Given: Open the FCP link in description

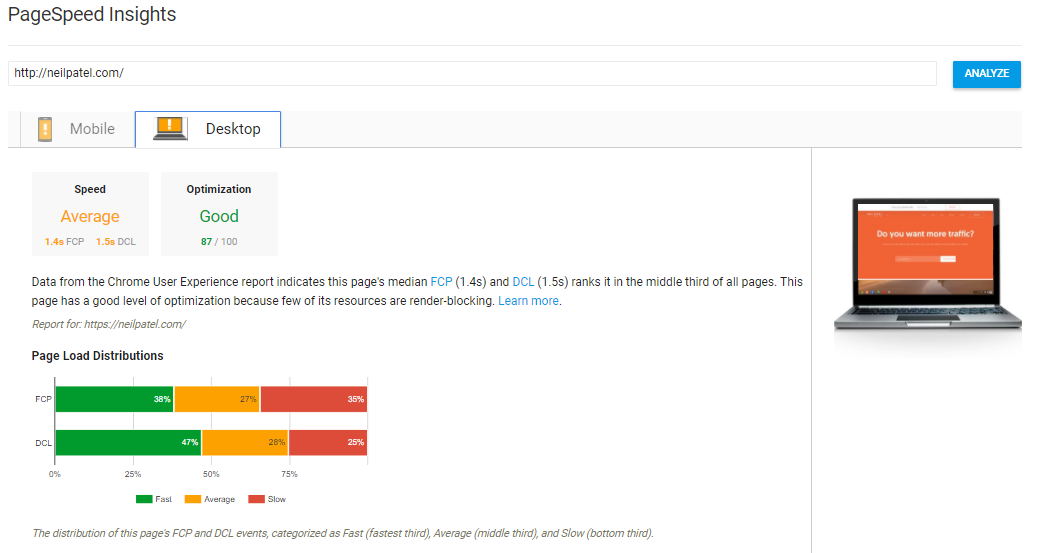Looking at the screenshot, I should [441, 282].
